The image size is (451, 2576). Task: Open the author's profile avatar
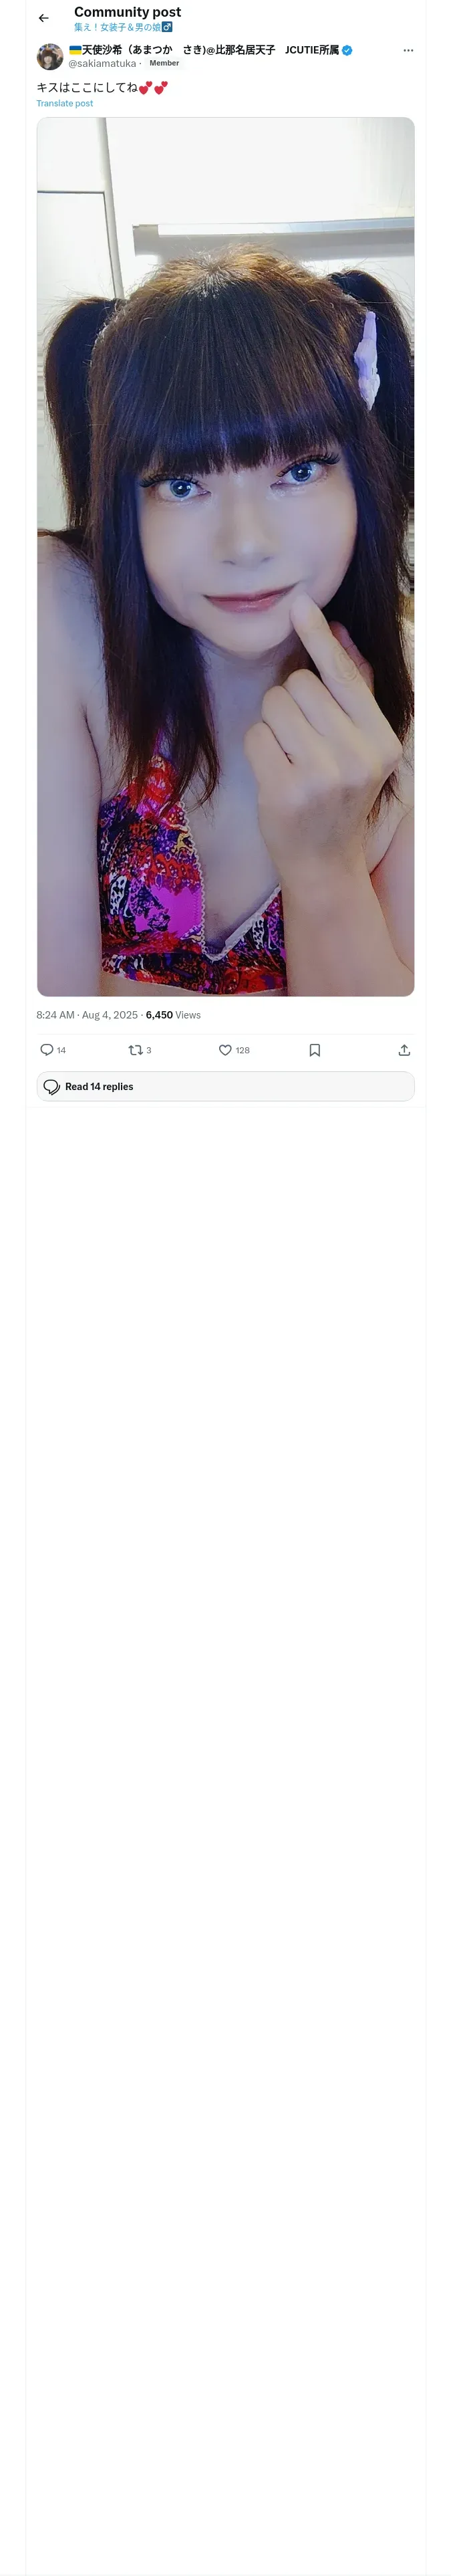(x=50, y=56)
